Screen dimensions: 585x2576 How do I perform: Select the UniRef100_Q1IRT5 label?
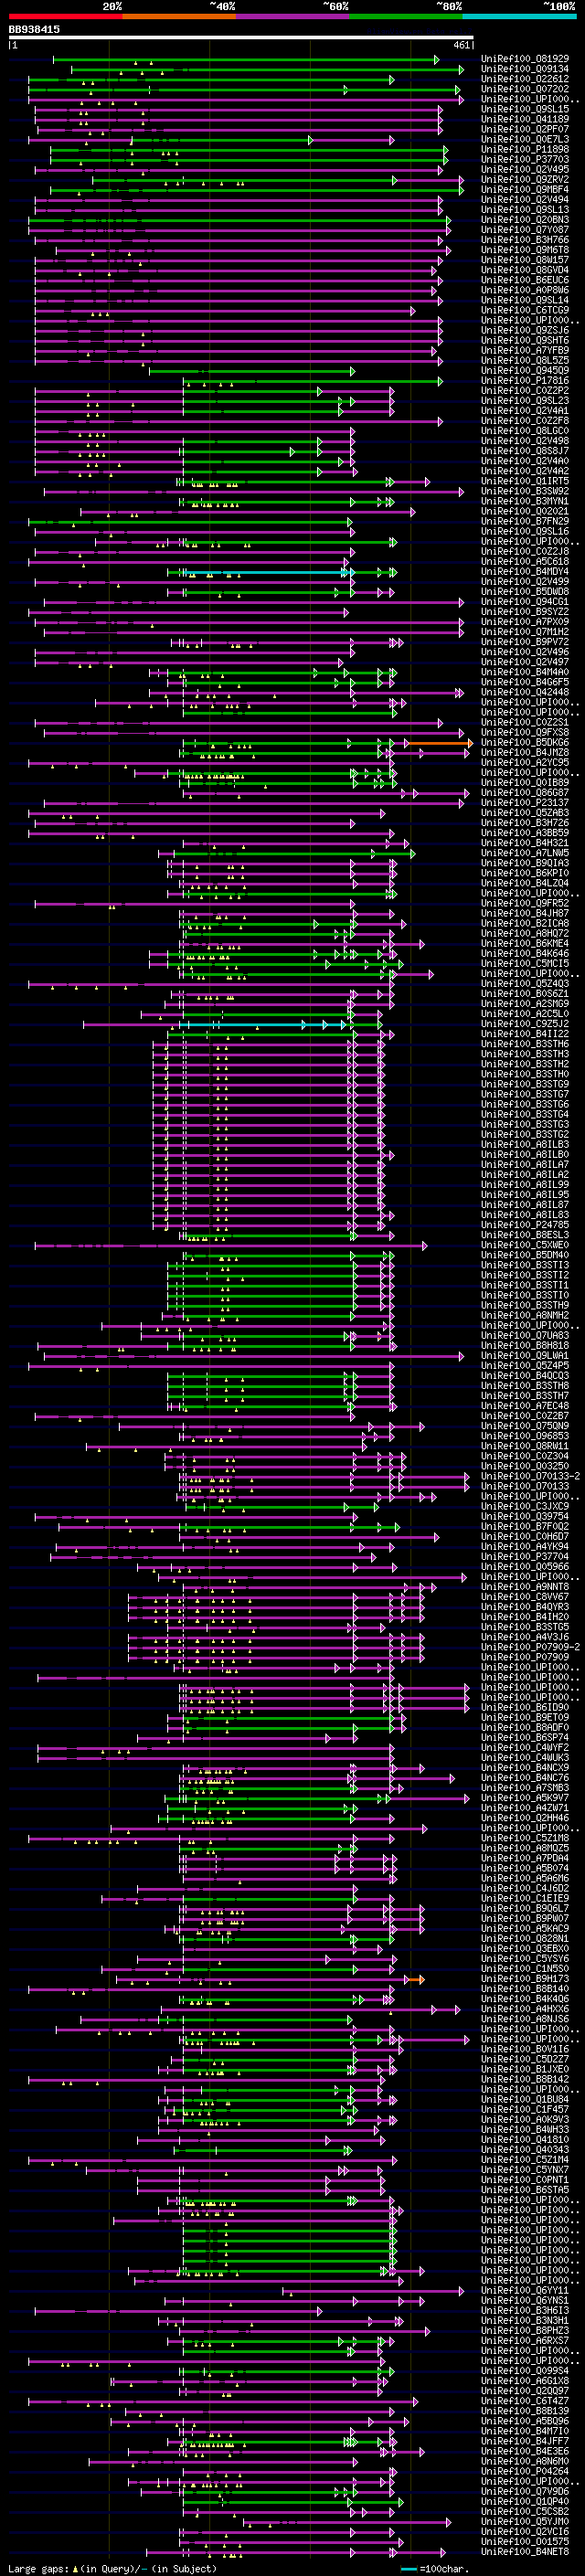pos(525,481)
